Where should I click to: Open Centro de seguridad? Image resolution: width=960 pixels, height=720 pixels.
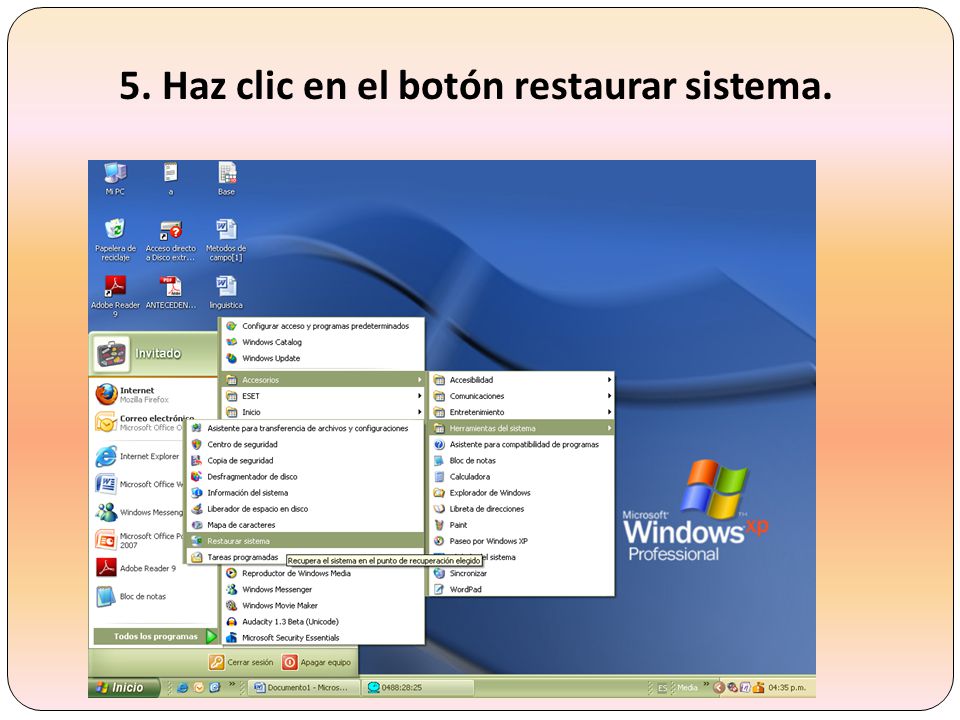click(305, 444)
